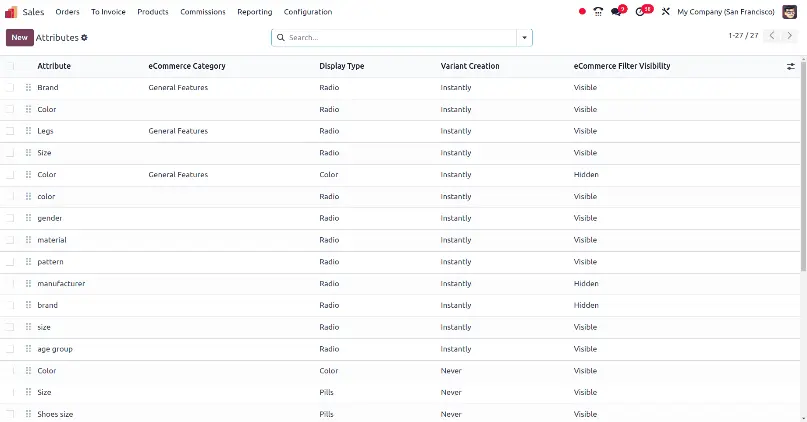Tick the checkbox for Legs row
The height and width of the screenshot is (422, 807).
[10, 131]
